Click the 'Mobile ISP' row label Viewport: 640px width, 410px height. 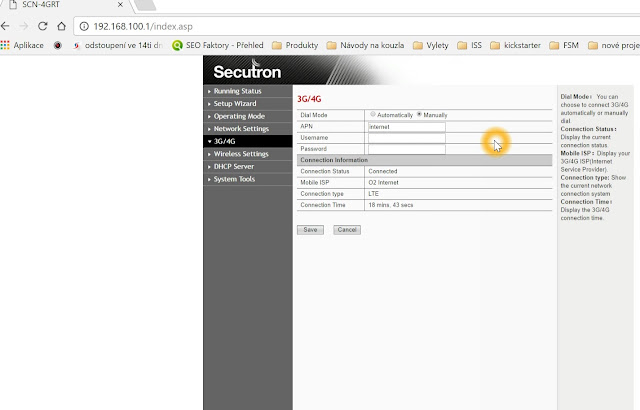pyautogui.click(x=315, y=182)
